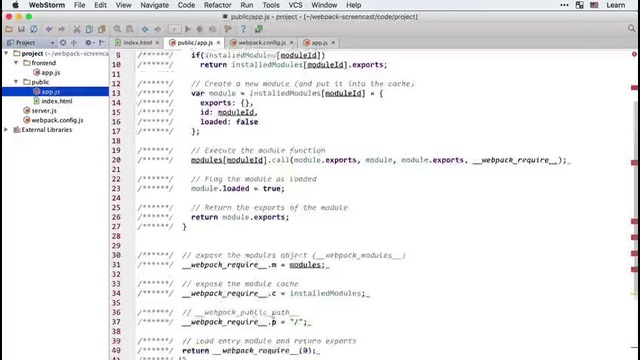
Task: Navigate back with the blue left arrow
Action: [x=145, y=29]
